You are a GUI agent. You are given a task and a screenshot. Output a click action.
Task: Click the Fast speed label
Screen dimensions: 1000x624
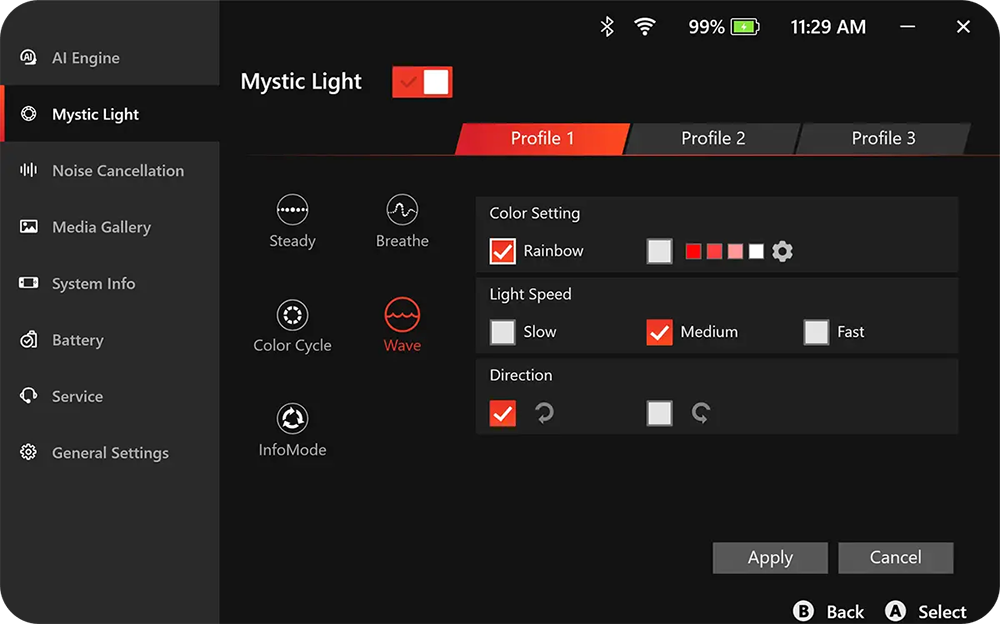[x=850, y=332]
